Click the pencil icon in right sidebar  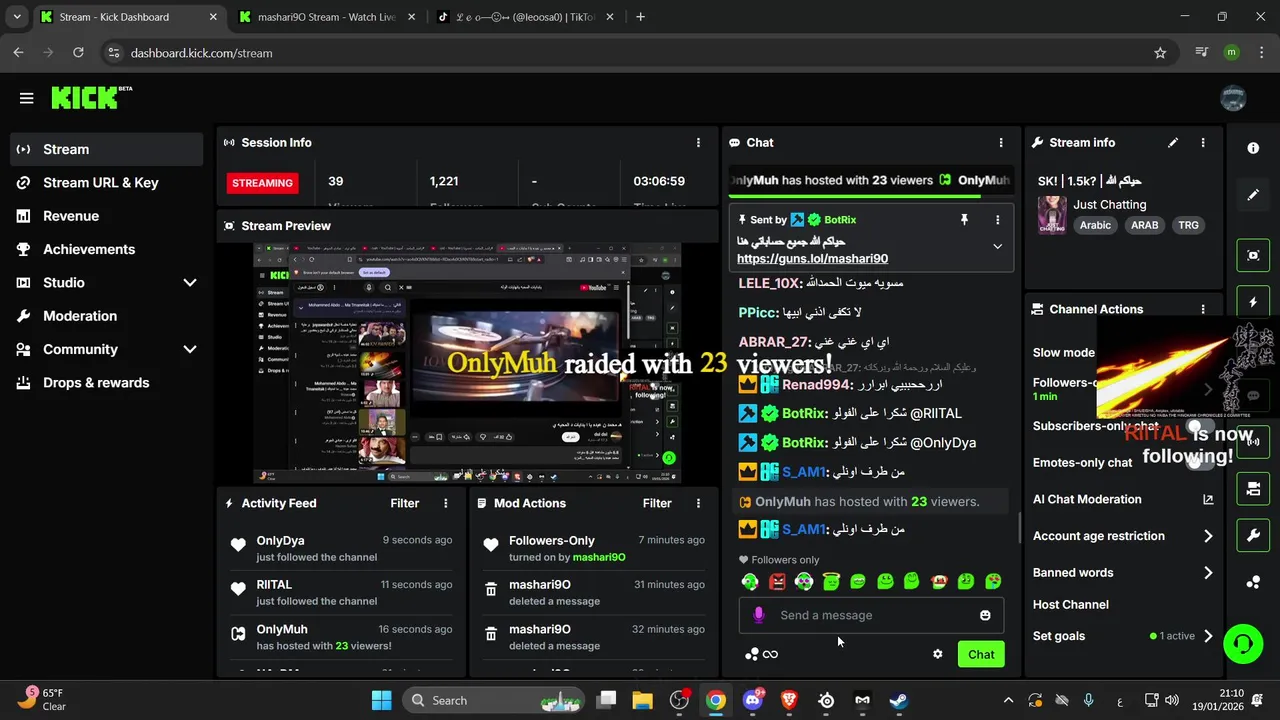[1253, 195]
